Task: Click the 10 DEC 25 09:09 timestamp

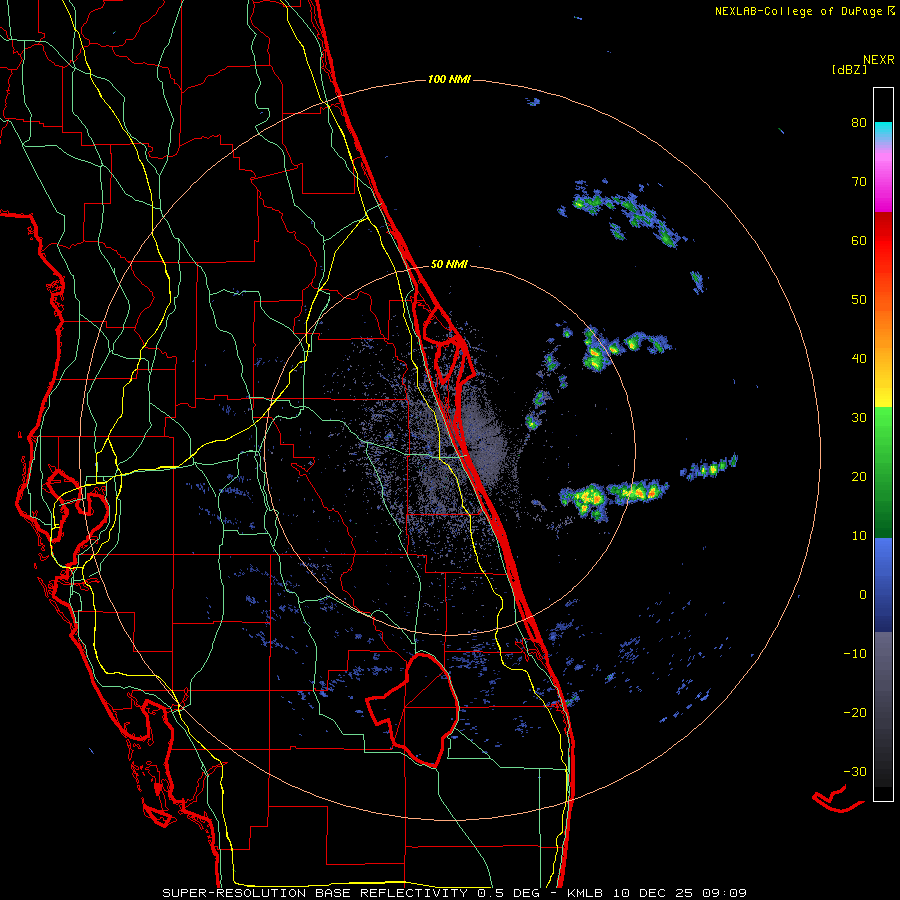Action: coord(680,893)
